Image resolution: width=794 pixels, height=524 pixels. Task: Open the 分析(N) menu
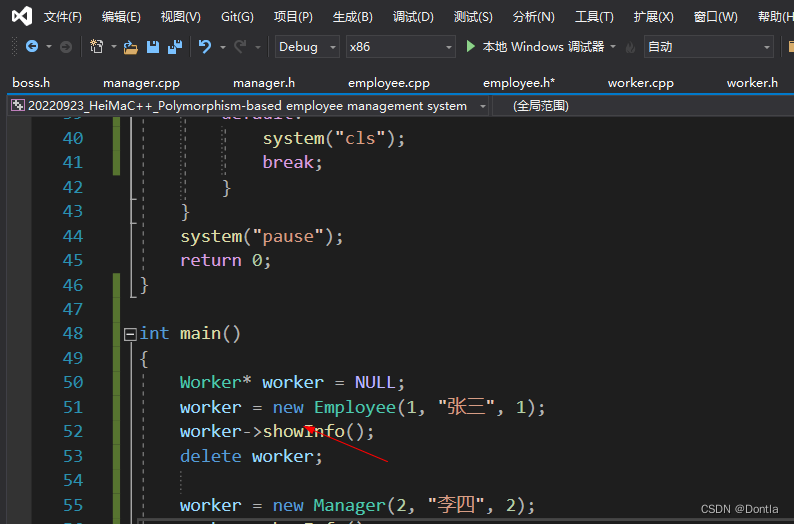pos(533,17)
